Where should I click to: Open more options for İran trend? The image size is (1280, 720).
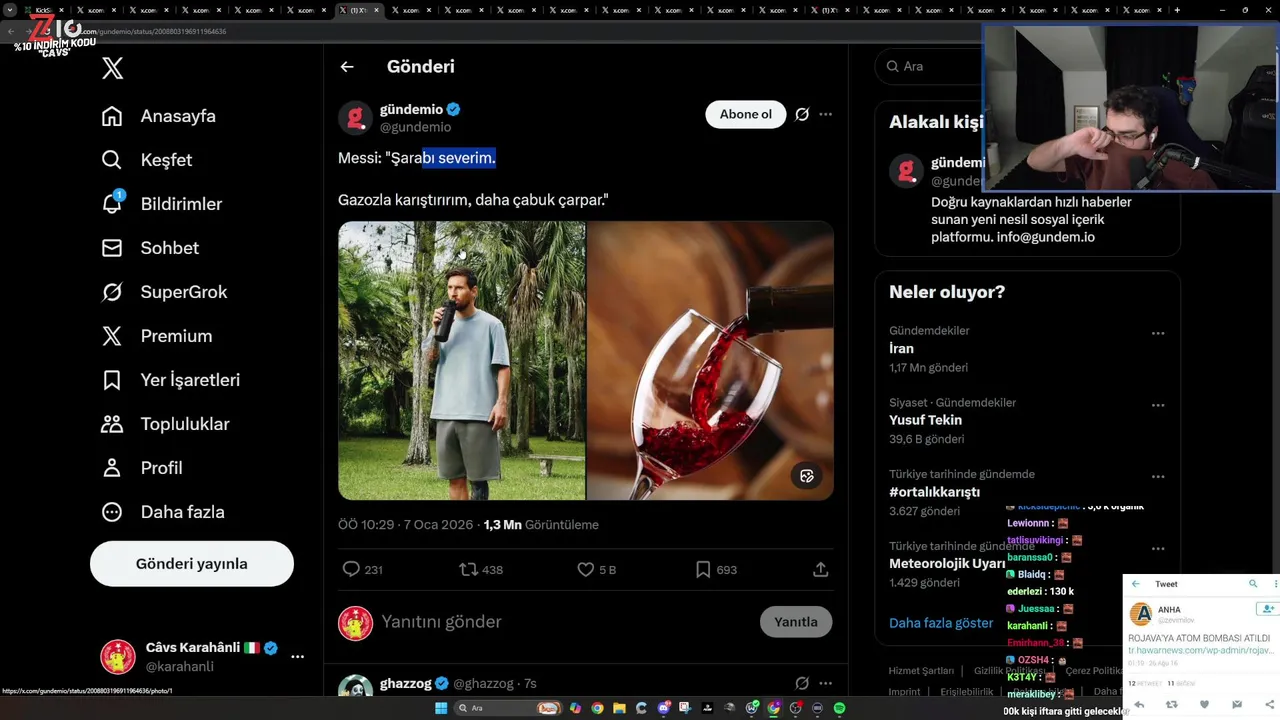pyautogui.click(x=1158, y=333)
